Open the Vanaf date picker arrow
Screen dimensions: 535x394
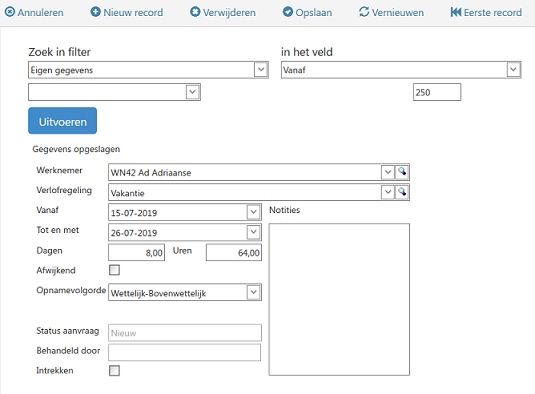pyautogui.click(x=254, y=212)
